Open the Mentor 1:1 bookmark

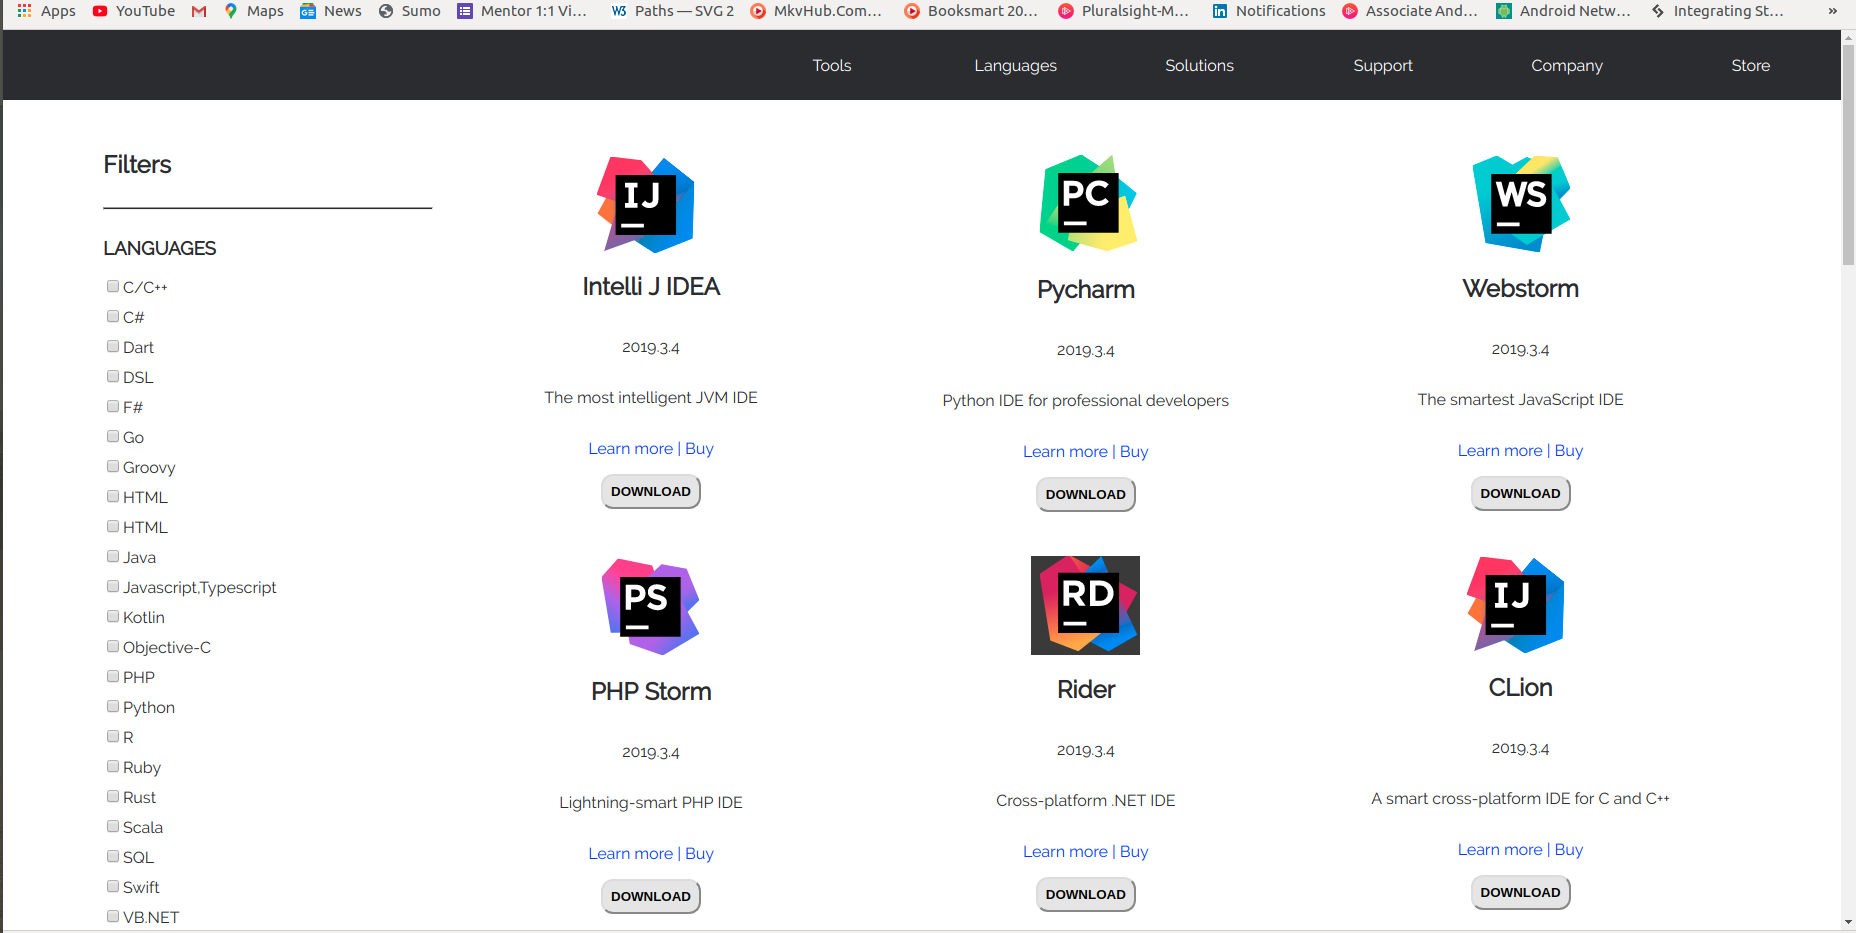click(x=522, y=11)
